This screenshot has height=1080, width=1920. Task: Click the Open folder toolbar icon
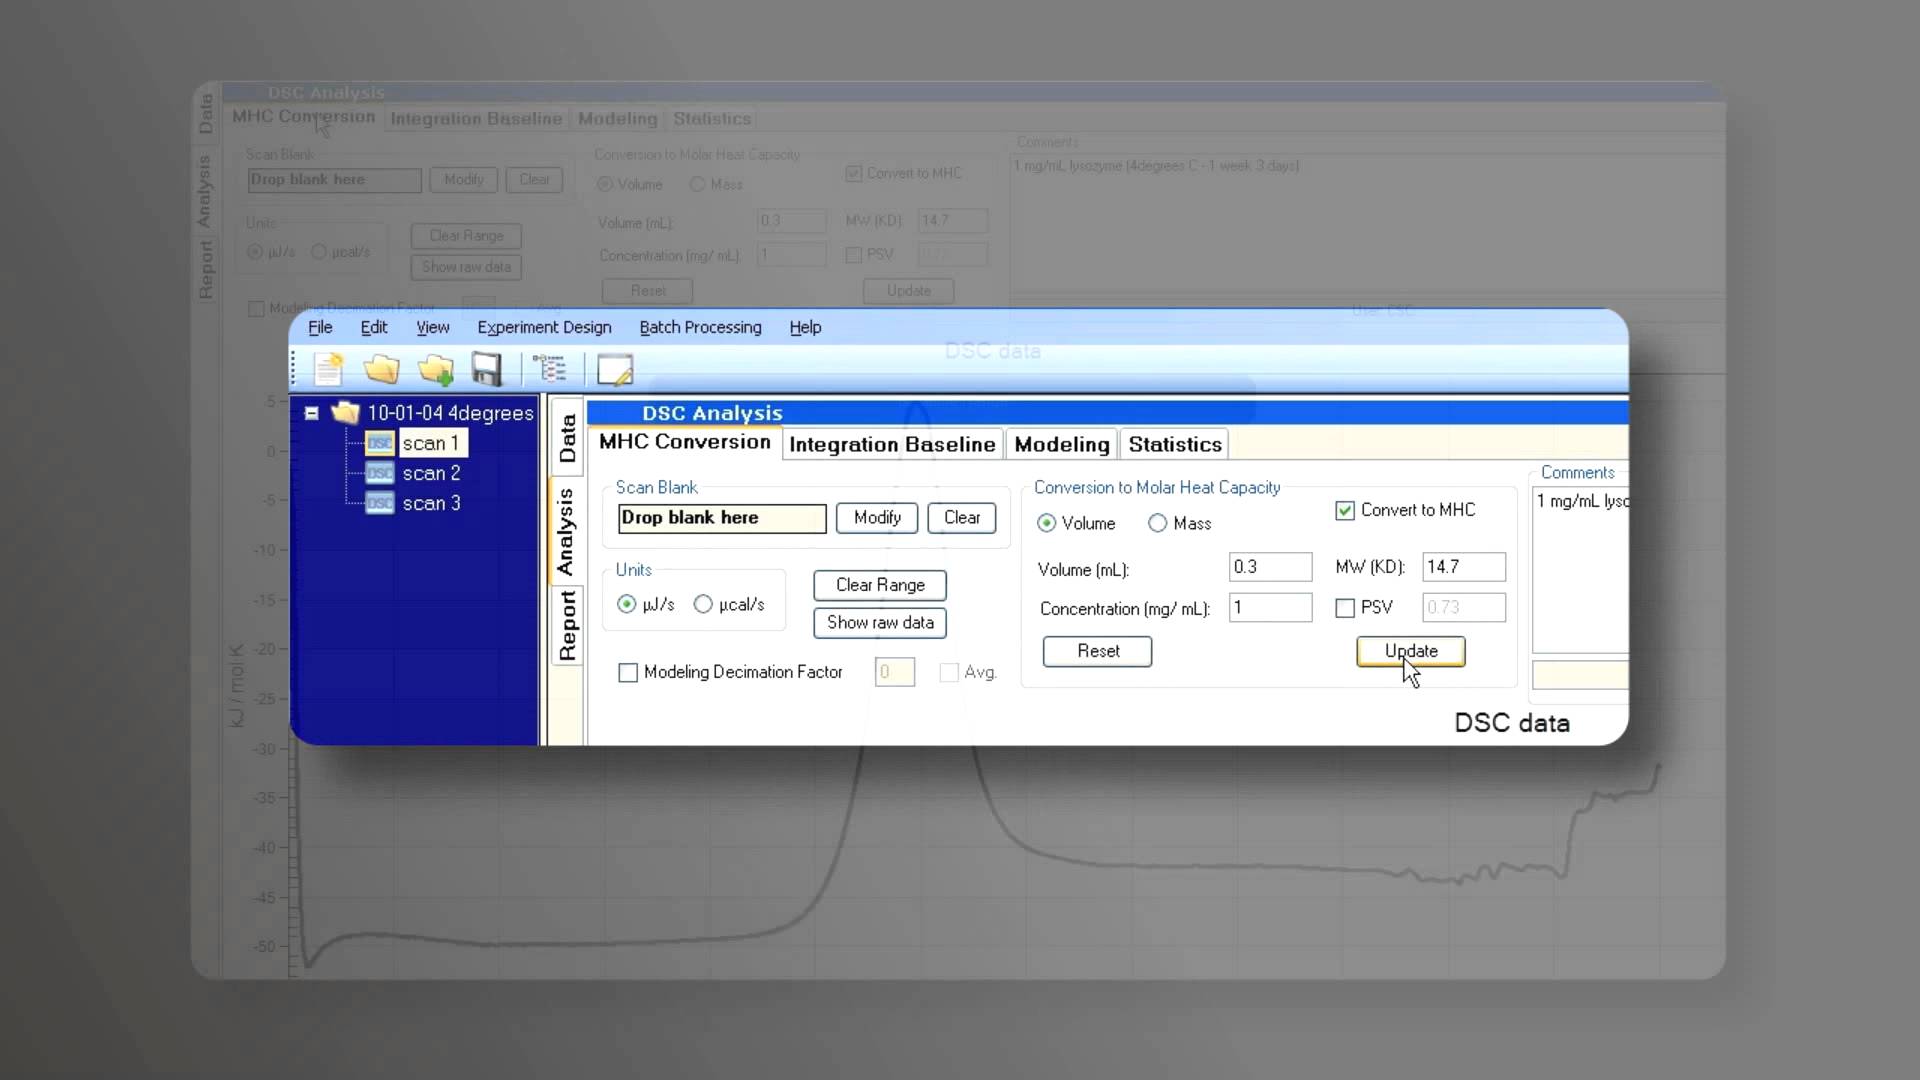381,370
